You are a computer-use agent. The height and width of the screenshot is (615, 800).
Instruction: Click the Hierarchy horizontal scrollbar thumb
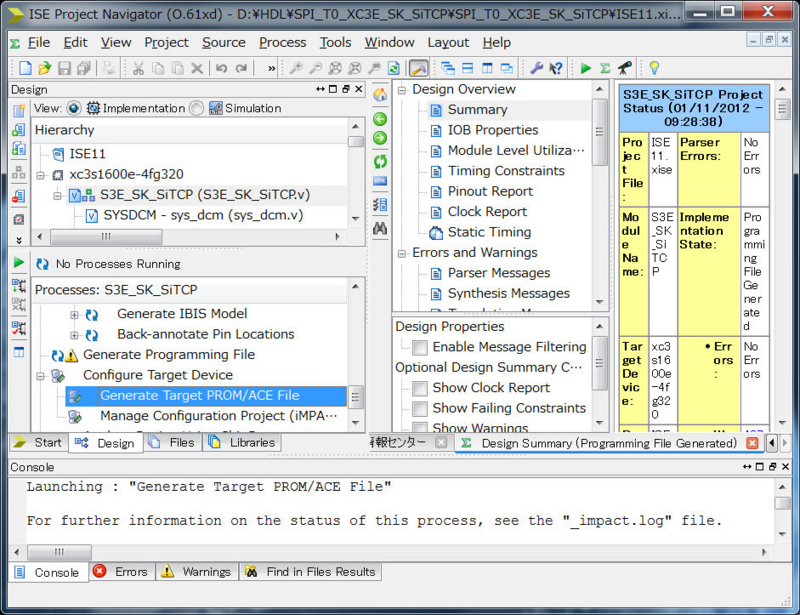tap(106, 237)
